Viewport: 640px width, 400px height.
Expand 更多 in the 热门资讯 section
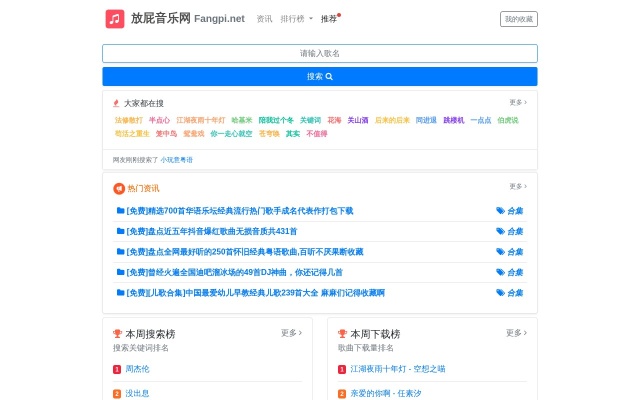point(517,187)
